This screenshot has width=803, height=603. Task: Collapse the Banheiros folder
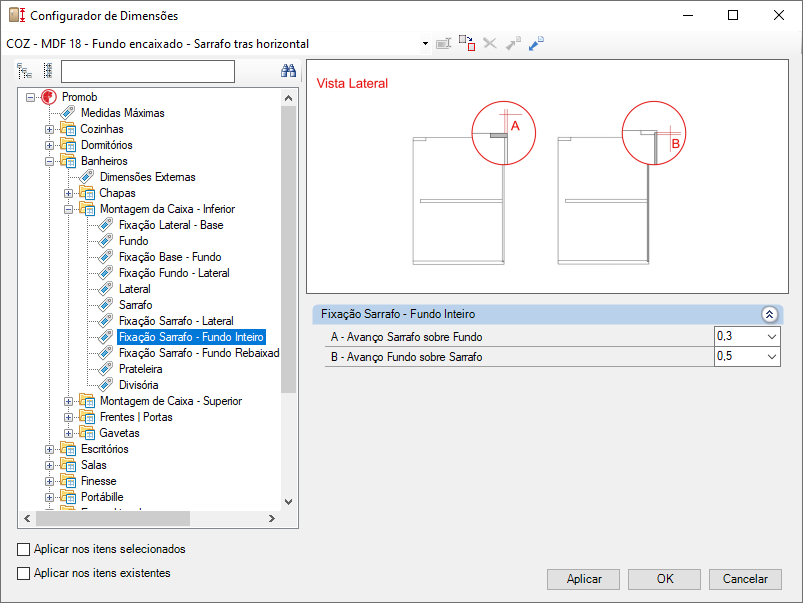pyautogui.click(x=50, y=161)
